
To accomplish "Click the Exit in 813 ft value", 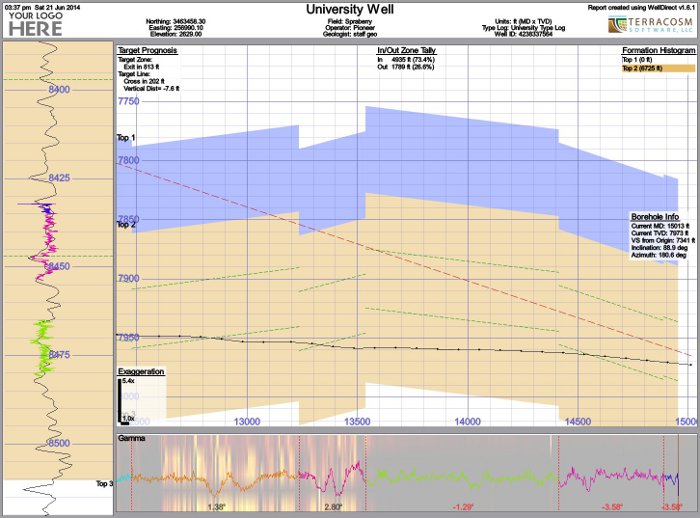I will click(142, 67).
